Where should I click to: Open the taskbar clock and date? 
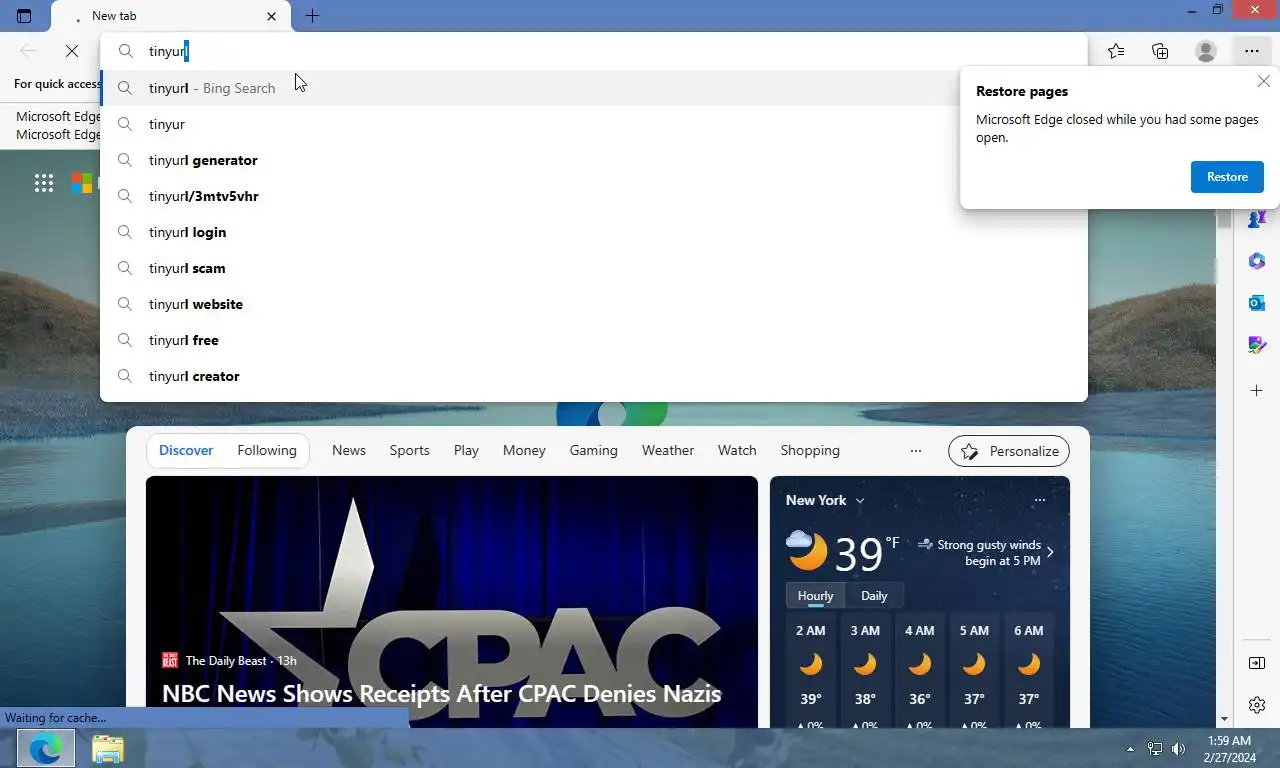pyautogui.click(x=1230, y=748)
